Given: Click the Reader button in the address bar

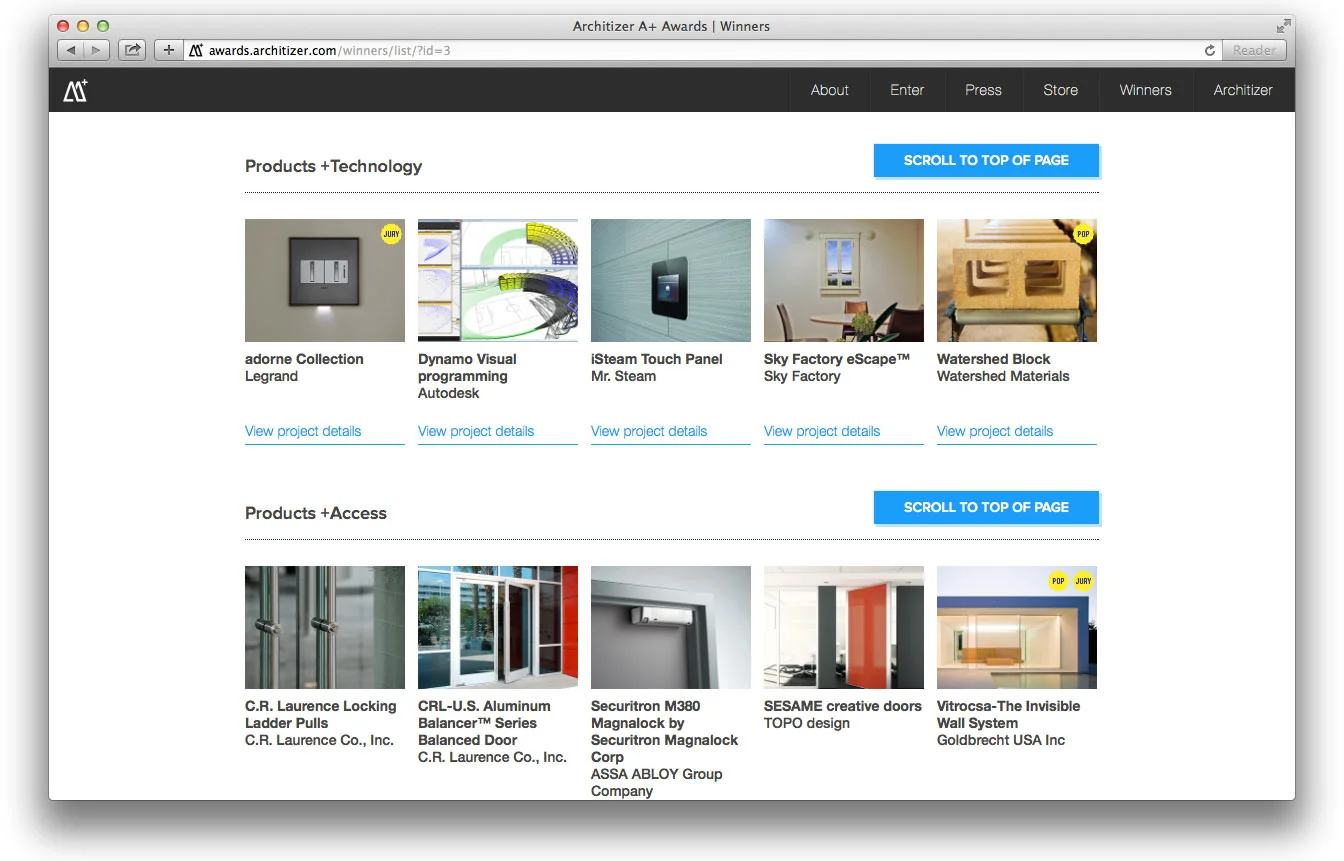Looking at the screenshot, I should coord(1254,50).
